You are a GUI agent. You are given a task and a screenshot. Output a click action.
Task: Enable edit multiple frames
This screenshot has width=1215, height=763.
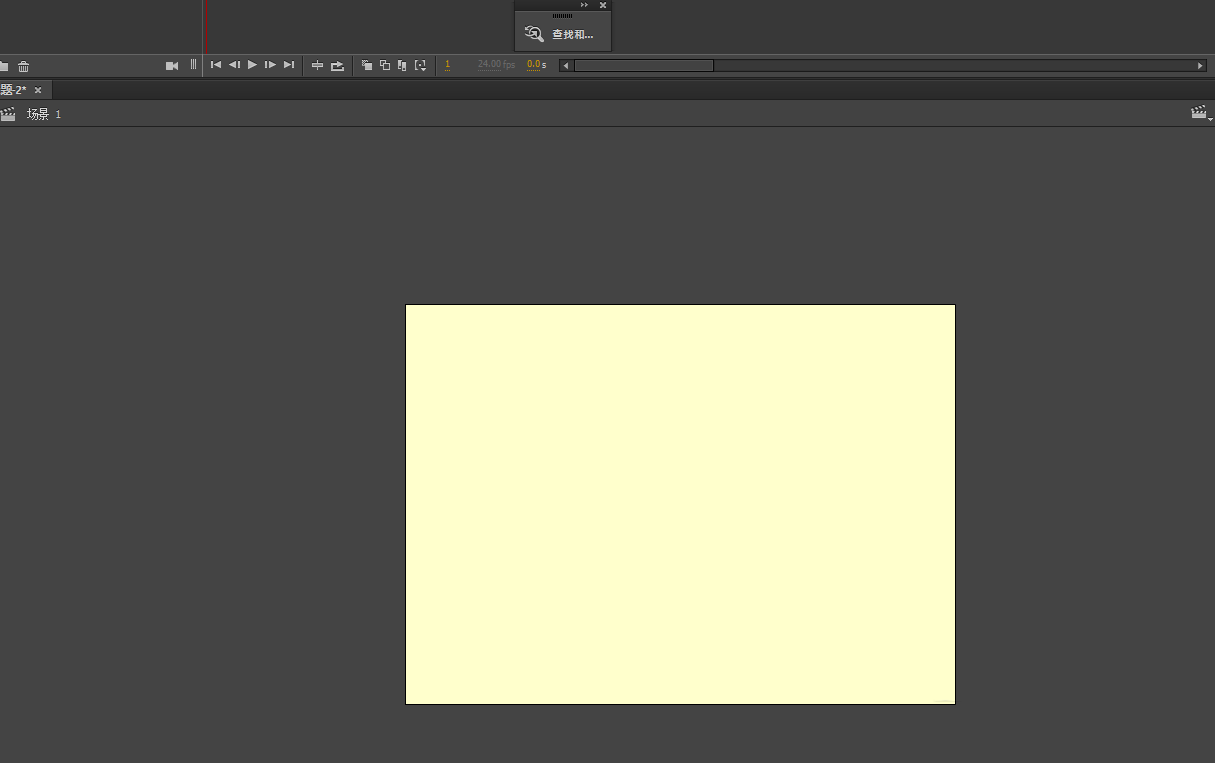pyautogui.click(x=402, y=66)
